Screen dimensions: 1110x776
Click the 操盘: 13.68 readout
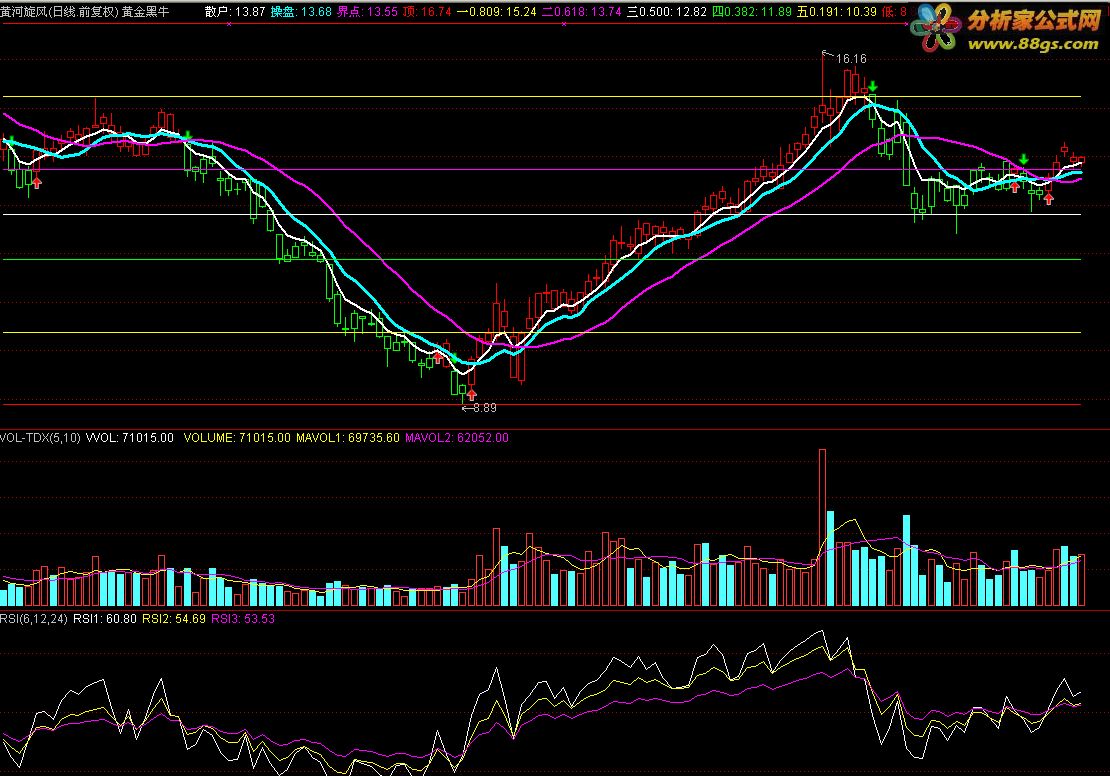301,11
